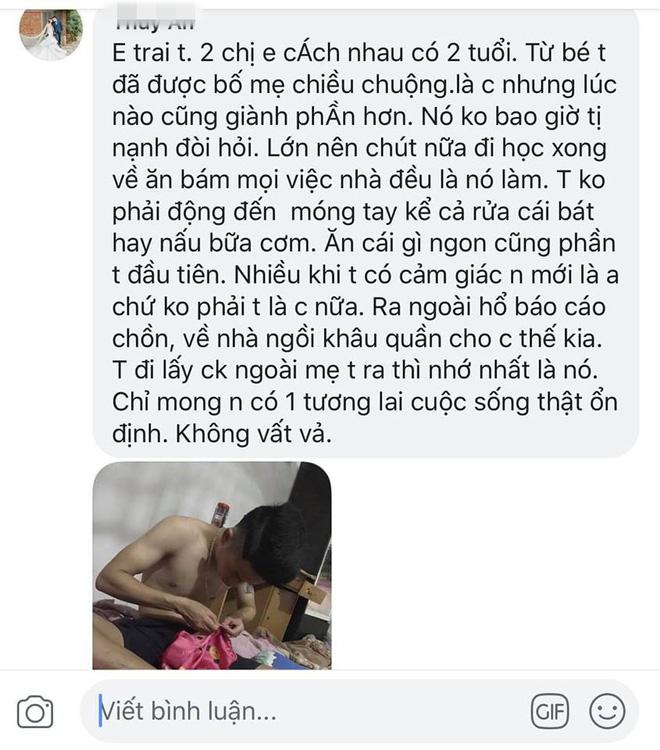Image resolution: width=660 pixels, height=750 pixels.
Task: Open the attached photo of shirtless man sewing
Action: tap(212, 565)
